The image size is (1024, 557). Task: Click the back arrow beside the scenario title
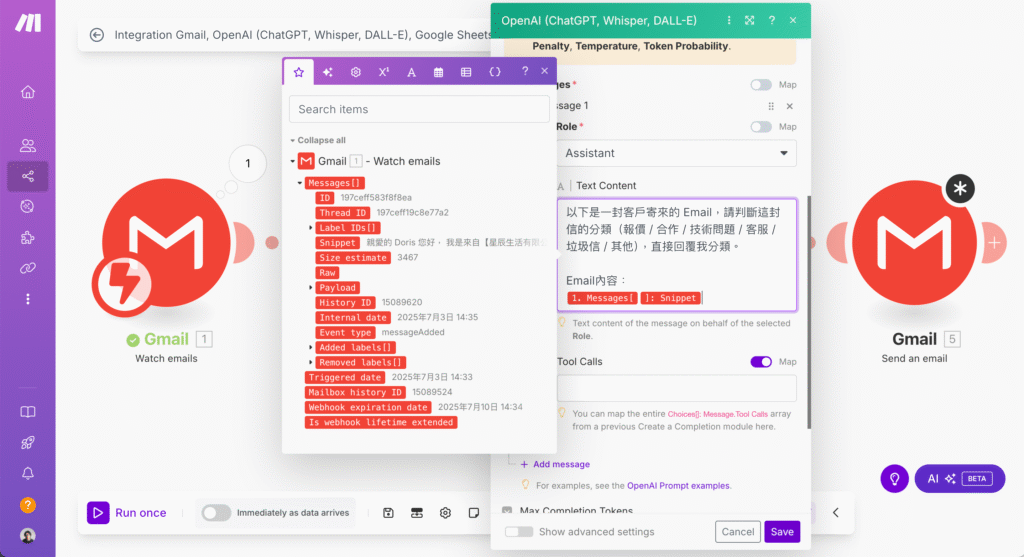(x=97, y=35)
